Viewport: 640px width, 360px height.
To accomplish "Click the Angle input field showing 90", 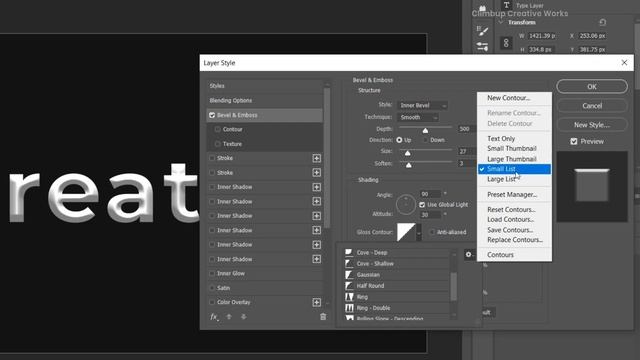I will [x=431, y=194].
